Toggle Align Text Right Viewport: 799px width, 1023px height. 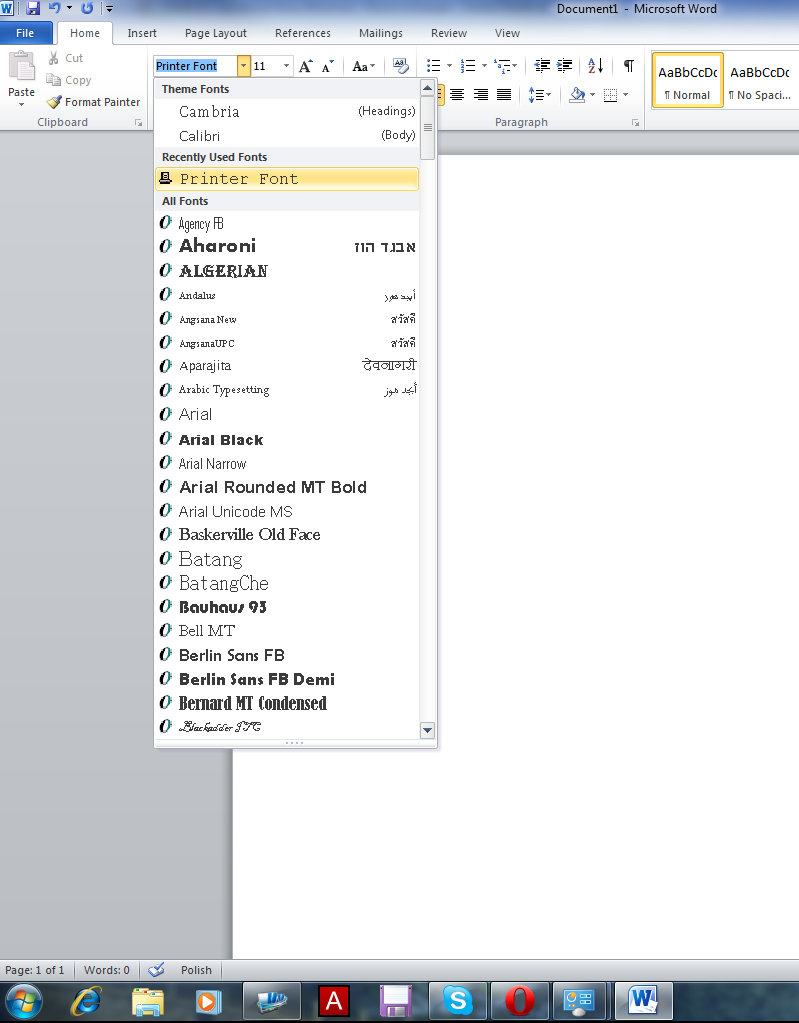[x=481, y=95]
